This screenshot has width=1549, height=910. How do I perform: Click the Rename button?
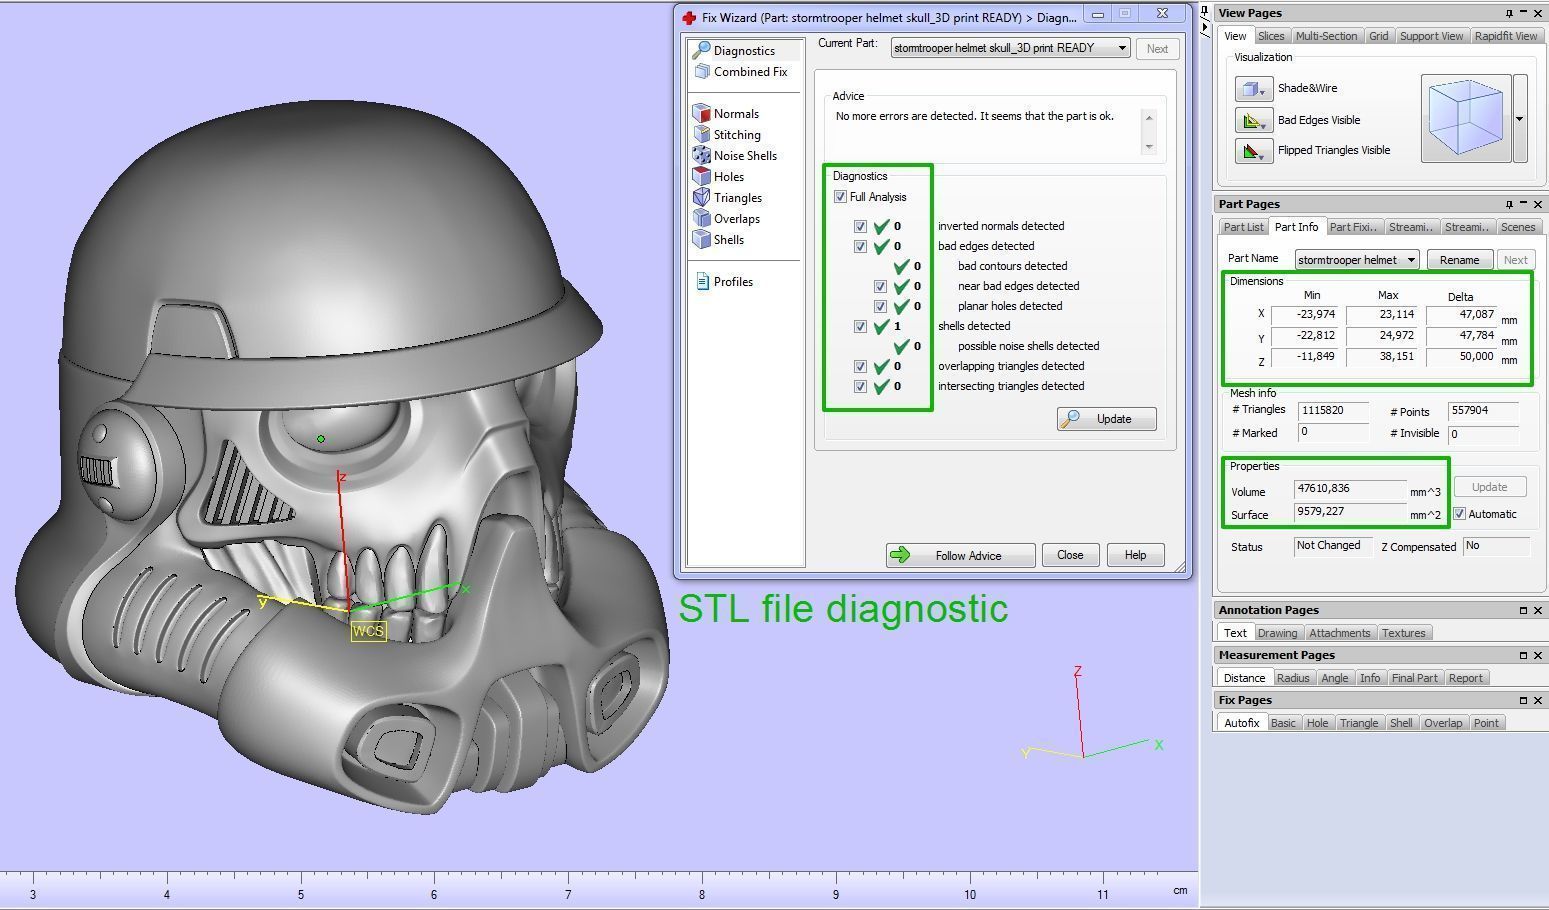click(1459, 260)
